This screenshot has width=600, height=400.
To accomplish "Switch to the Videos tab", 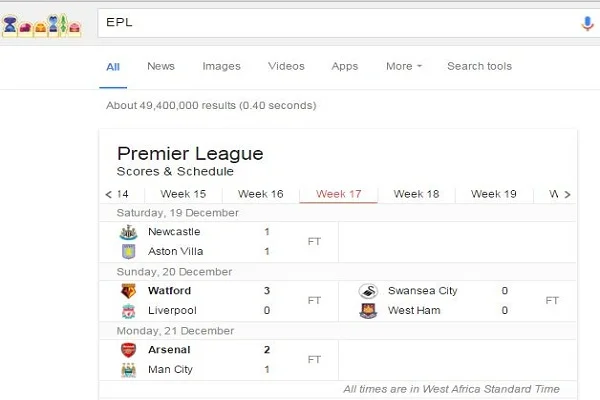I will (286, 67).
